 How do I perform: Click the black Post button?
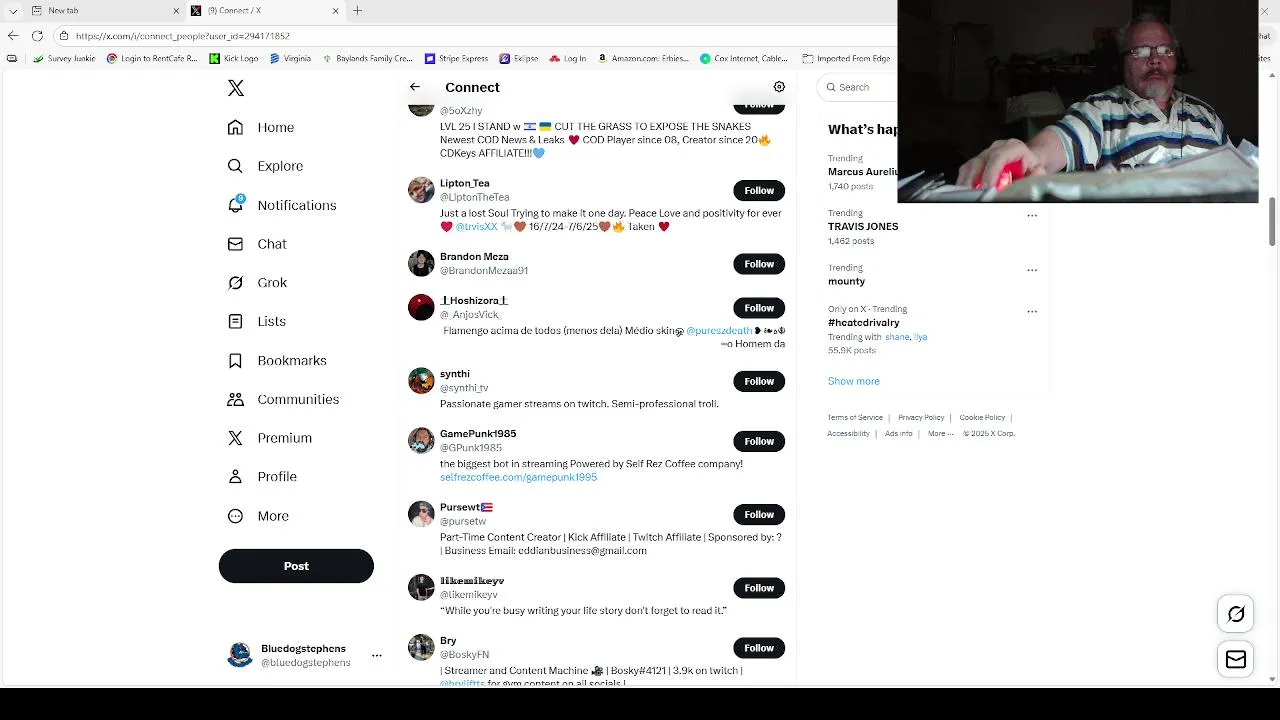[296, 566]
